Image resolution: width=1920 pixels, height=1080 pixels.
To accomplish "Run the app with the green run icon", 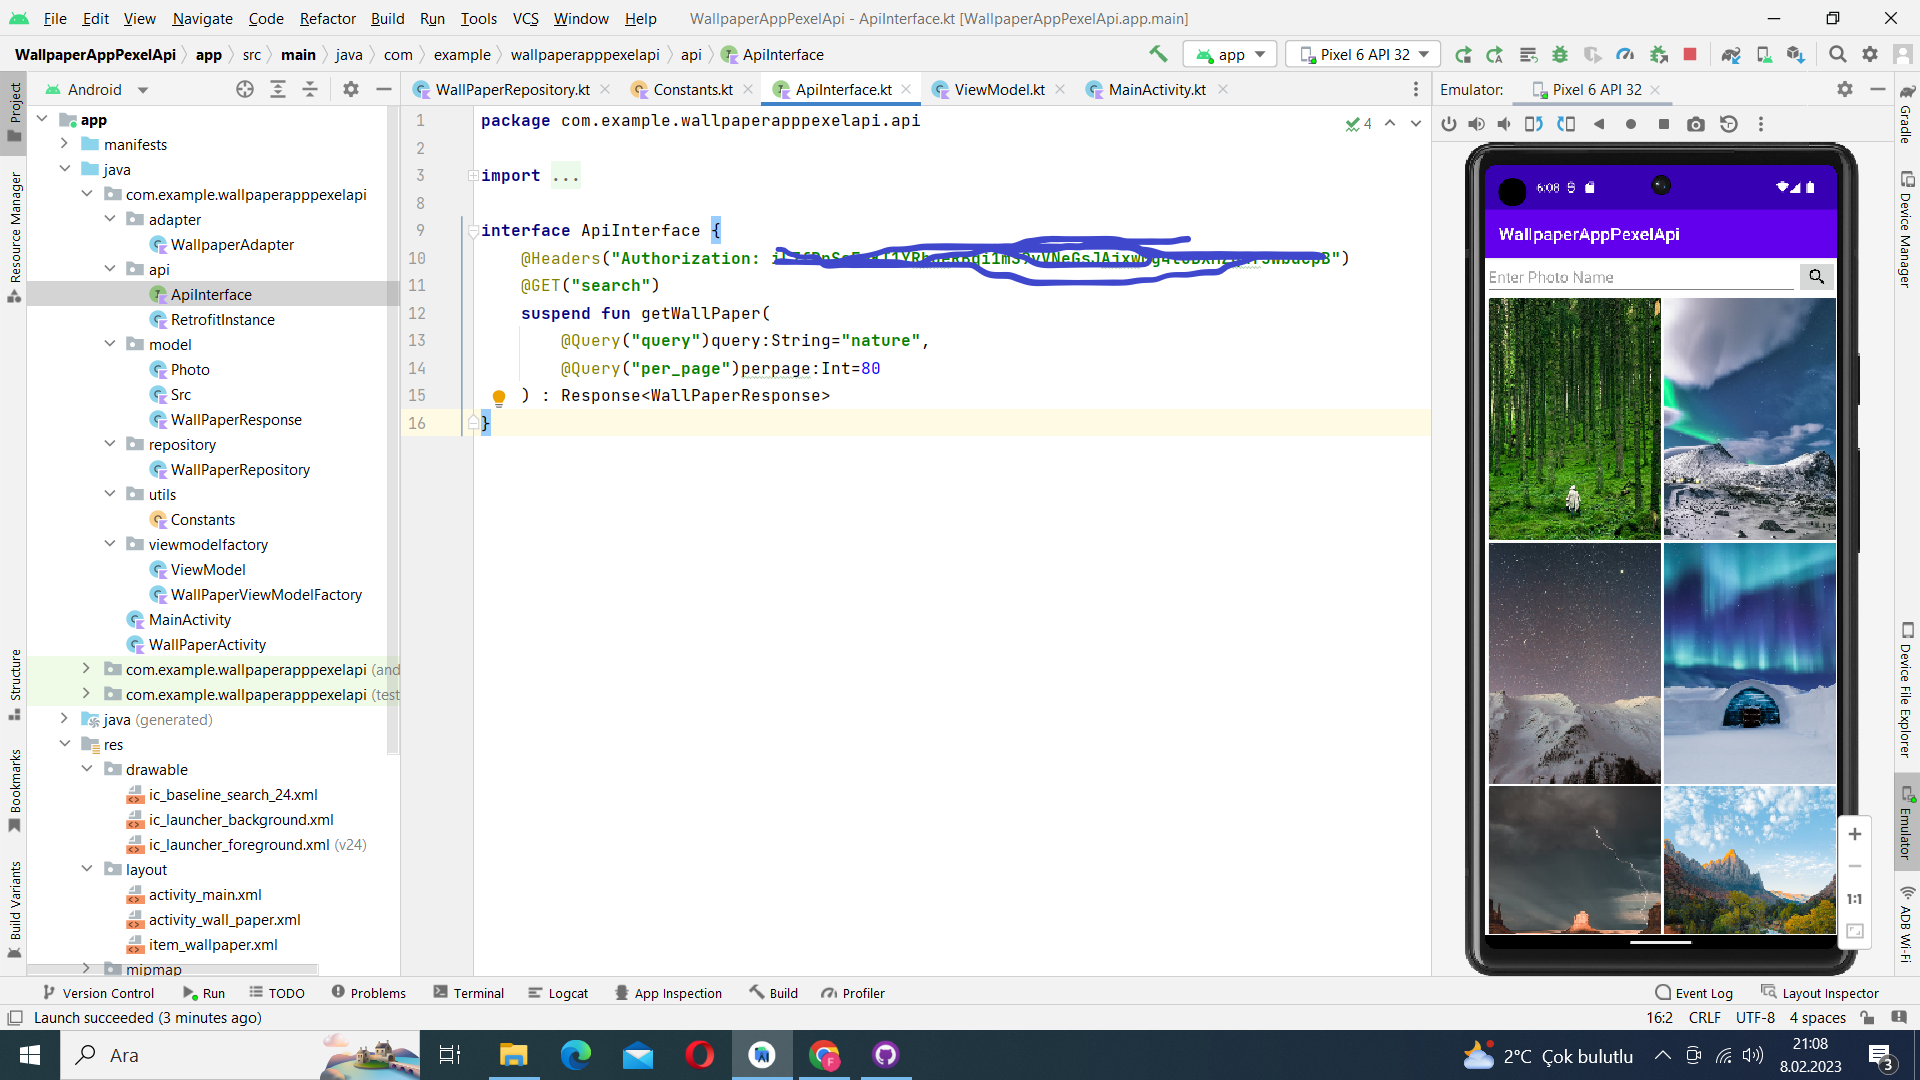I will click(1465, 54).
